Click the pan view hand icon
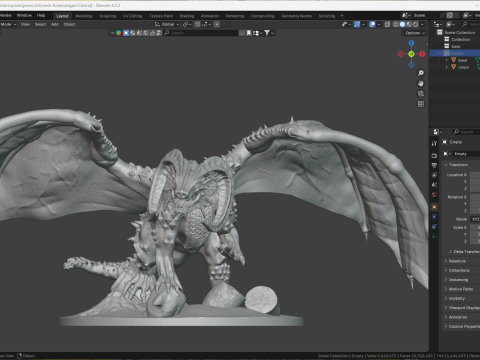Image resolution: width=480 pixels, height=360 pixels. pyautogui.click(x=421, y=83)
